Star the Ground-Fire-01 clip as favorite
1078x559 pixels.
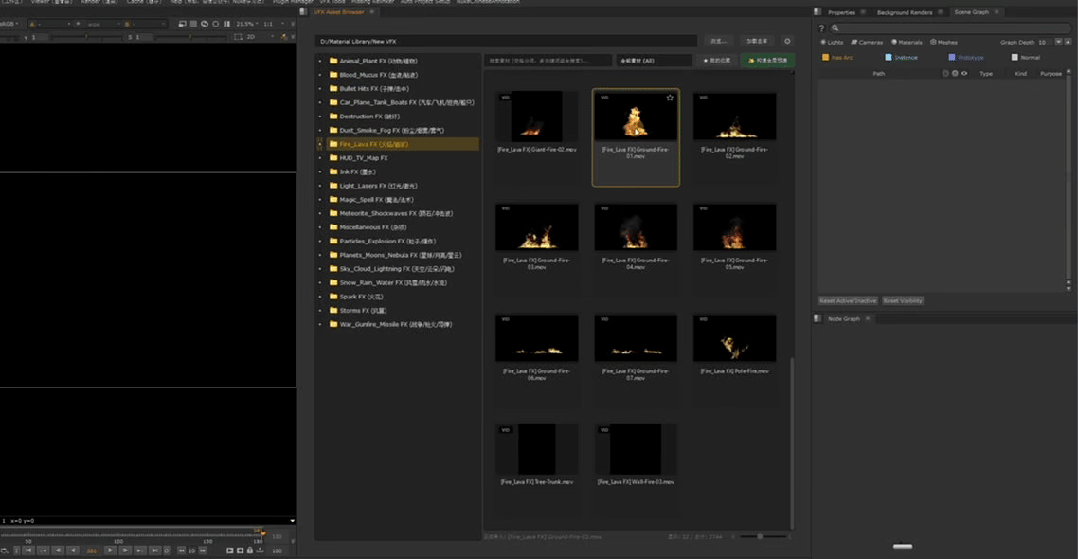(x=670, y=98)
